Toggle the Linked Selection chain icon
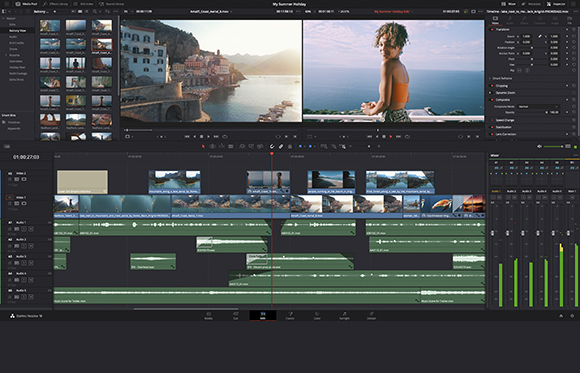580x373 pixels. (x=281, y=147)
